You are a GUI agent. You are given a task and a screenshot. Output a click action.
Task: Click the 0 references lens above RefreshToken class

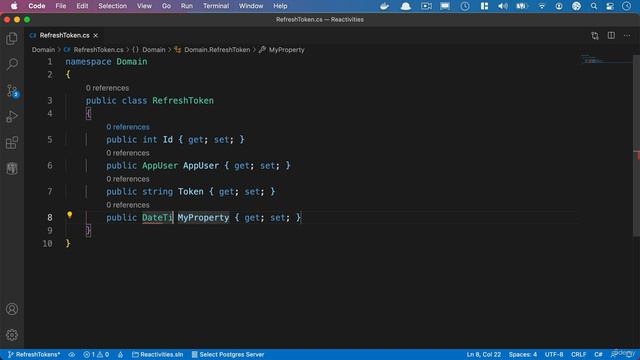(107, 88)
